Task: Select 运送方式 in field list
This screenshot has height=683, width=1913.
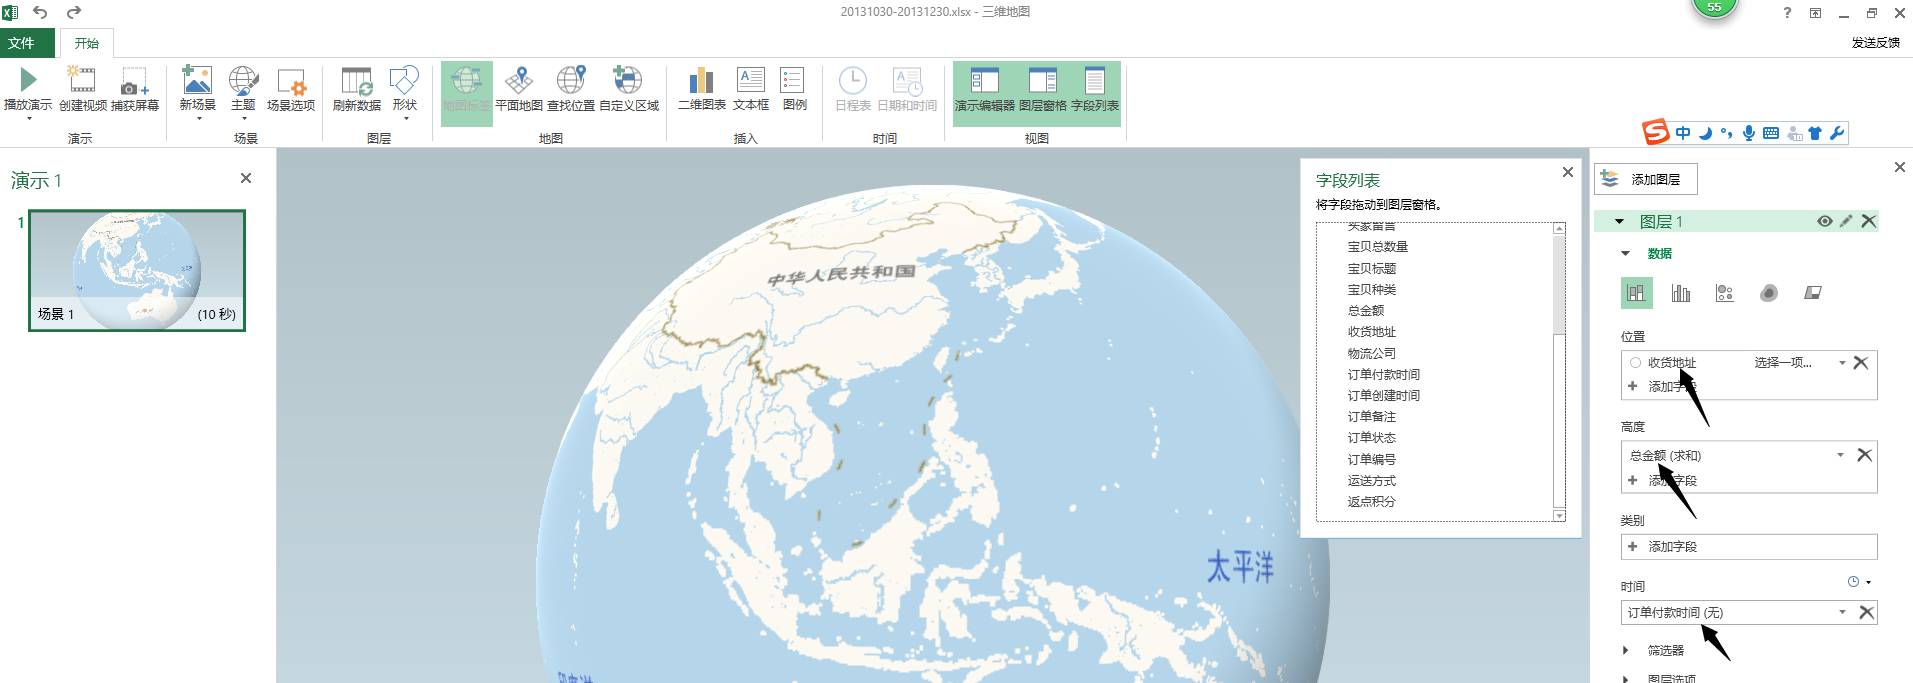Action: click(1371, 480)
